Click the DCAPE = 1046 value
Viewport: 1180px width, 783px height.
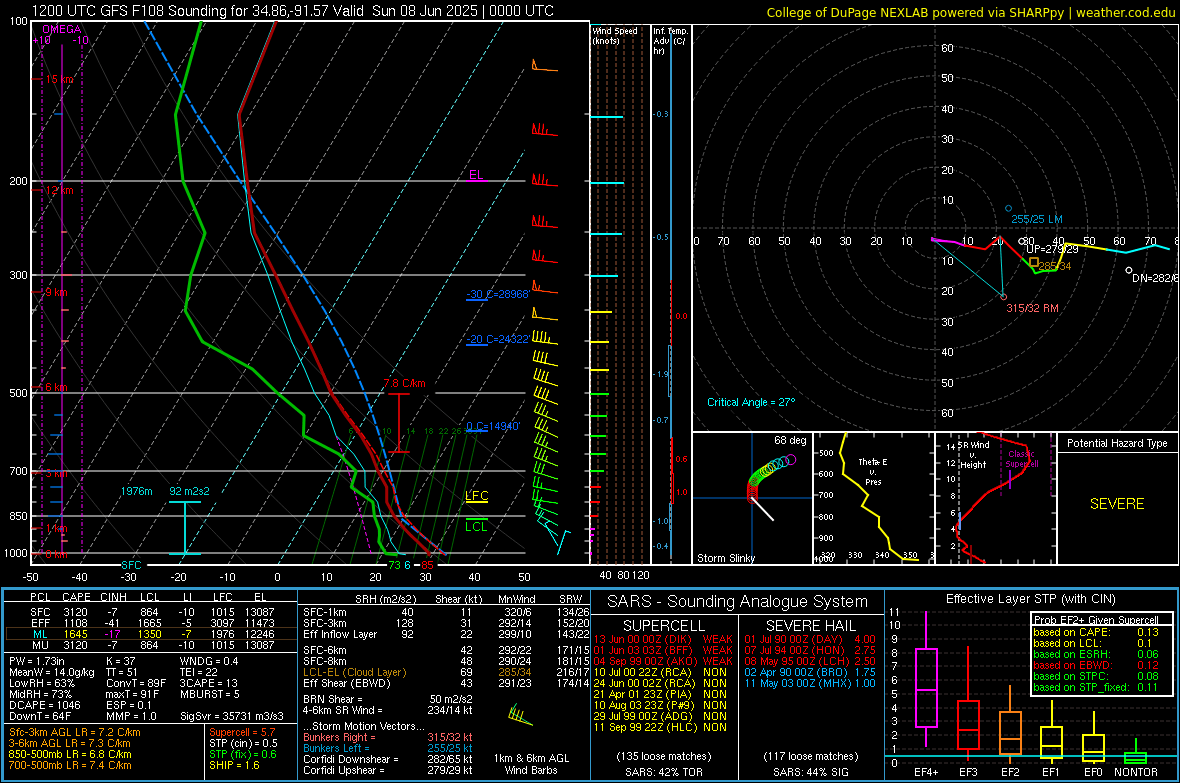(44, 705)
